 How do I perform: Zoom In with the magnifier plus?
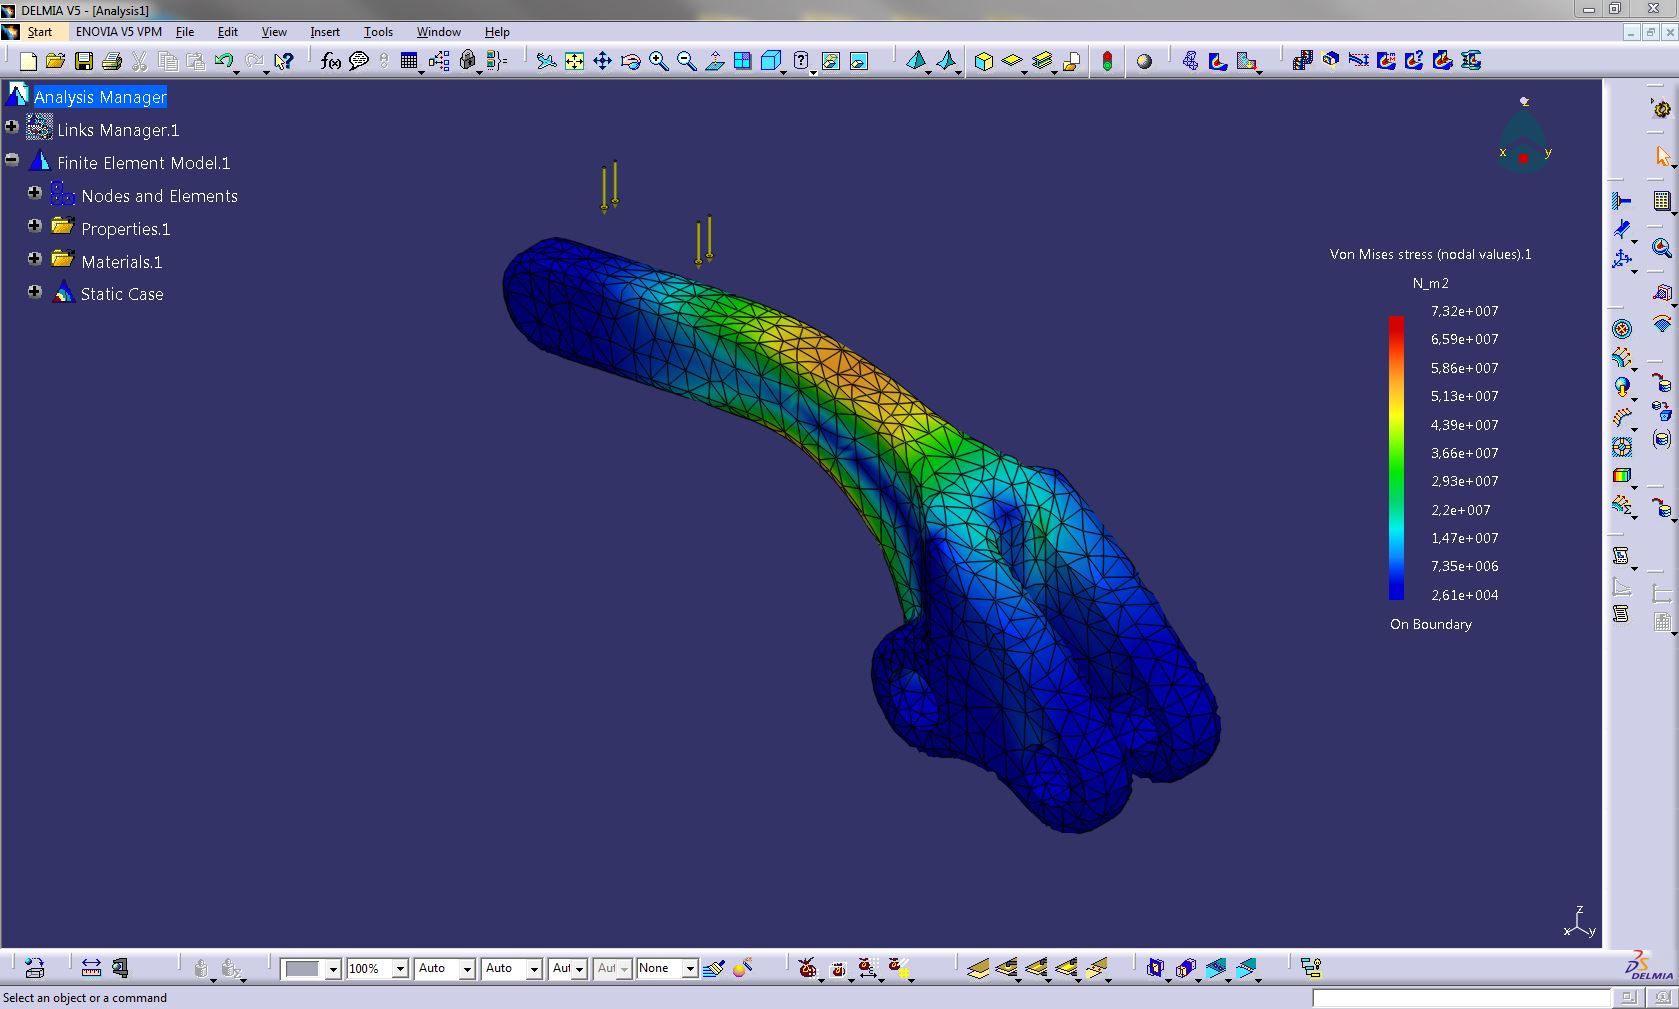pos(658,62)
